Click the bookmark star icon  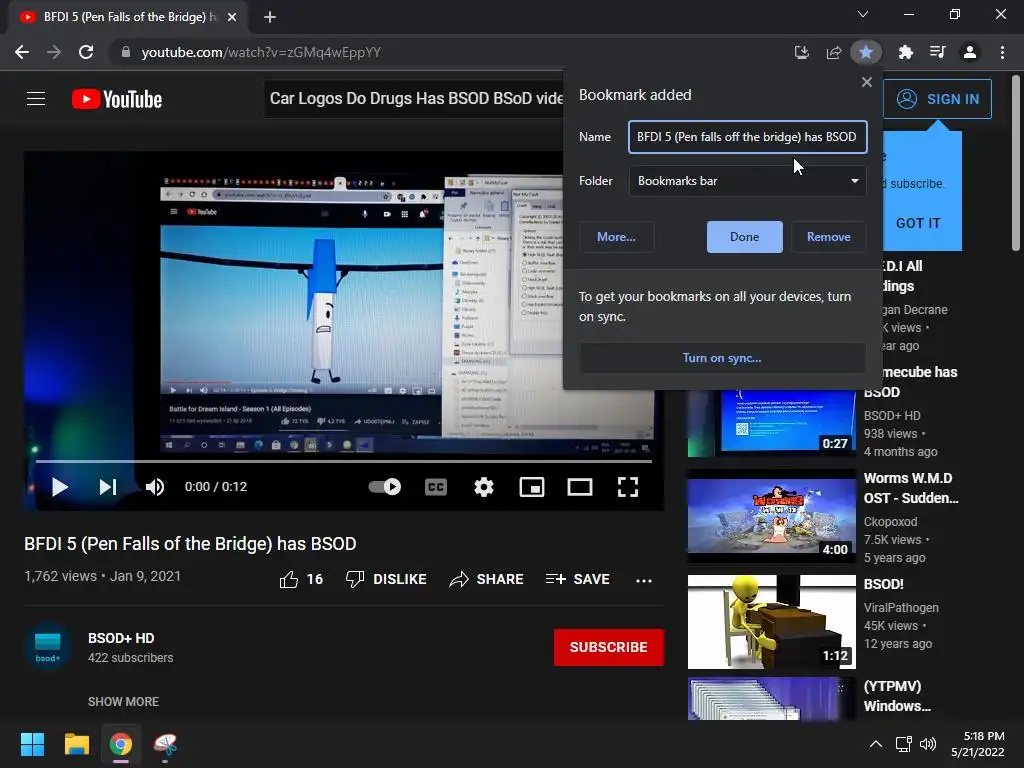(x=866, y=52)
